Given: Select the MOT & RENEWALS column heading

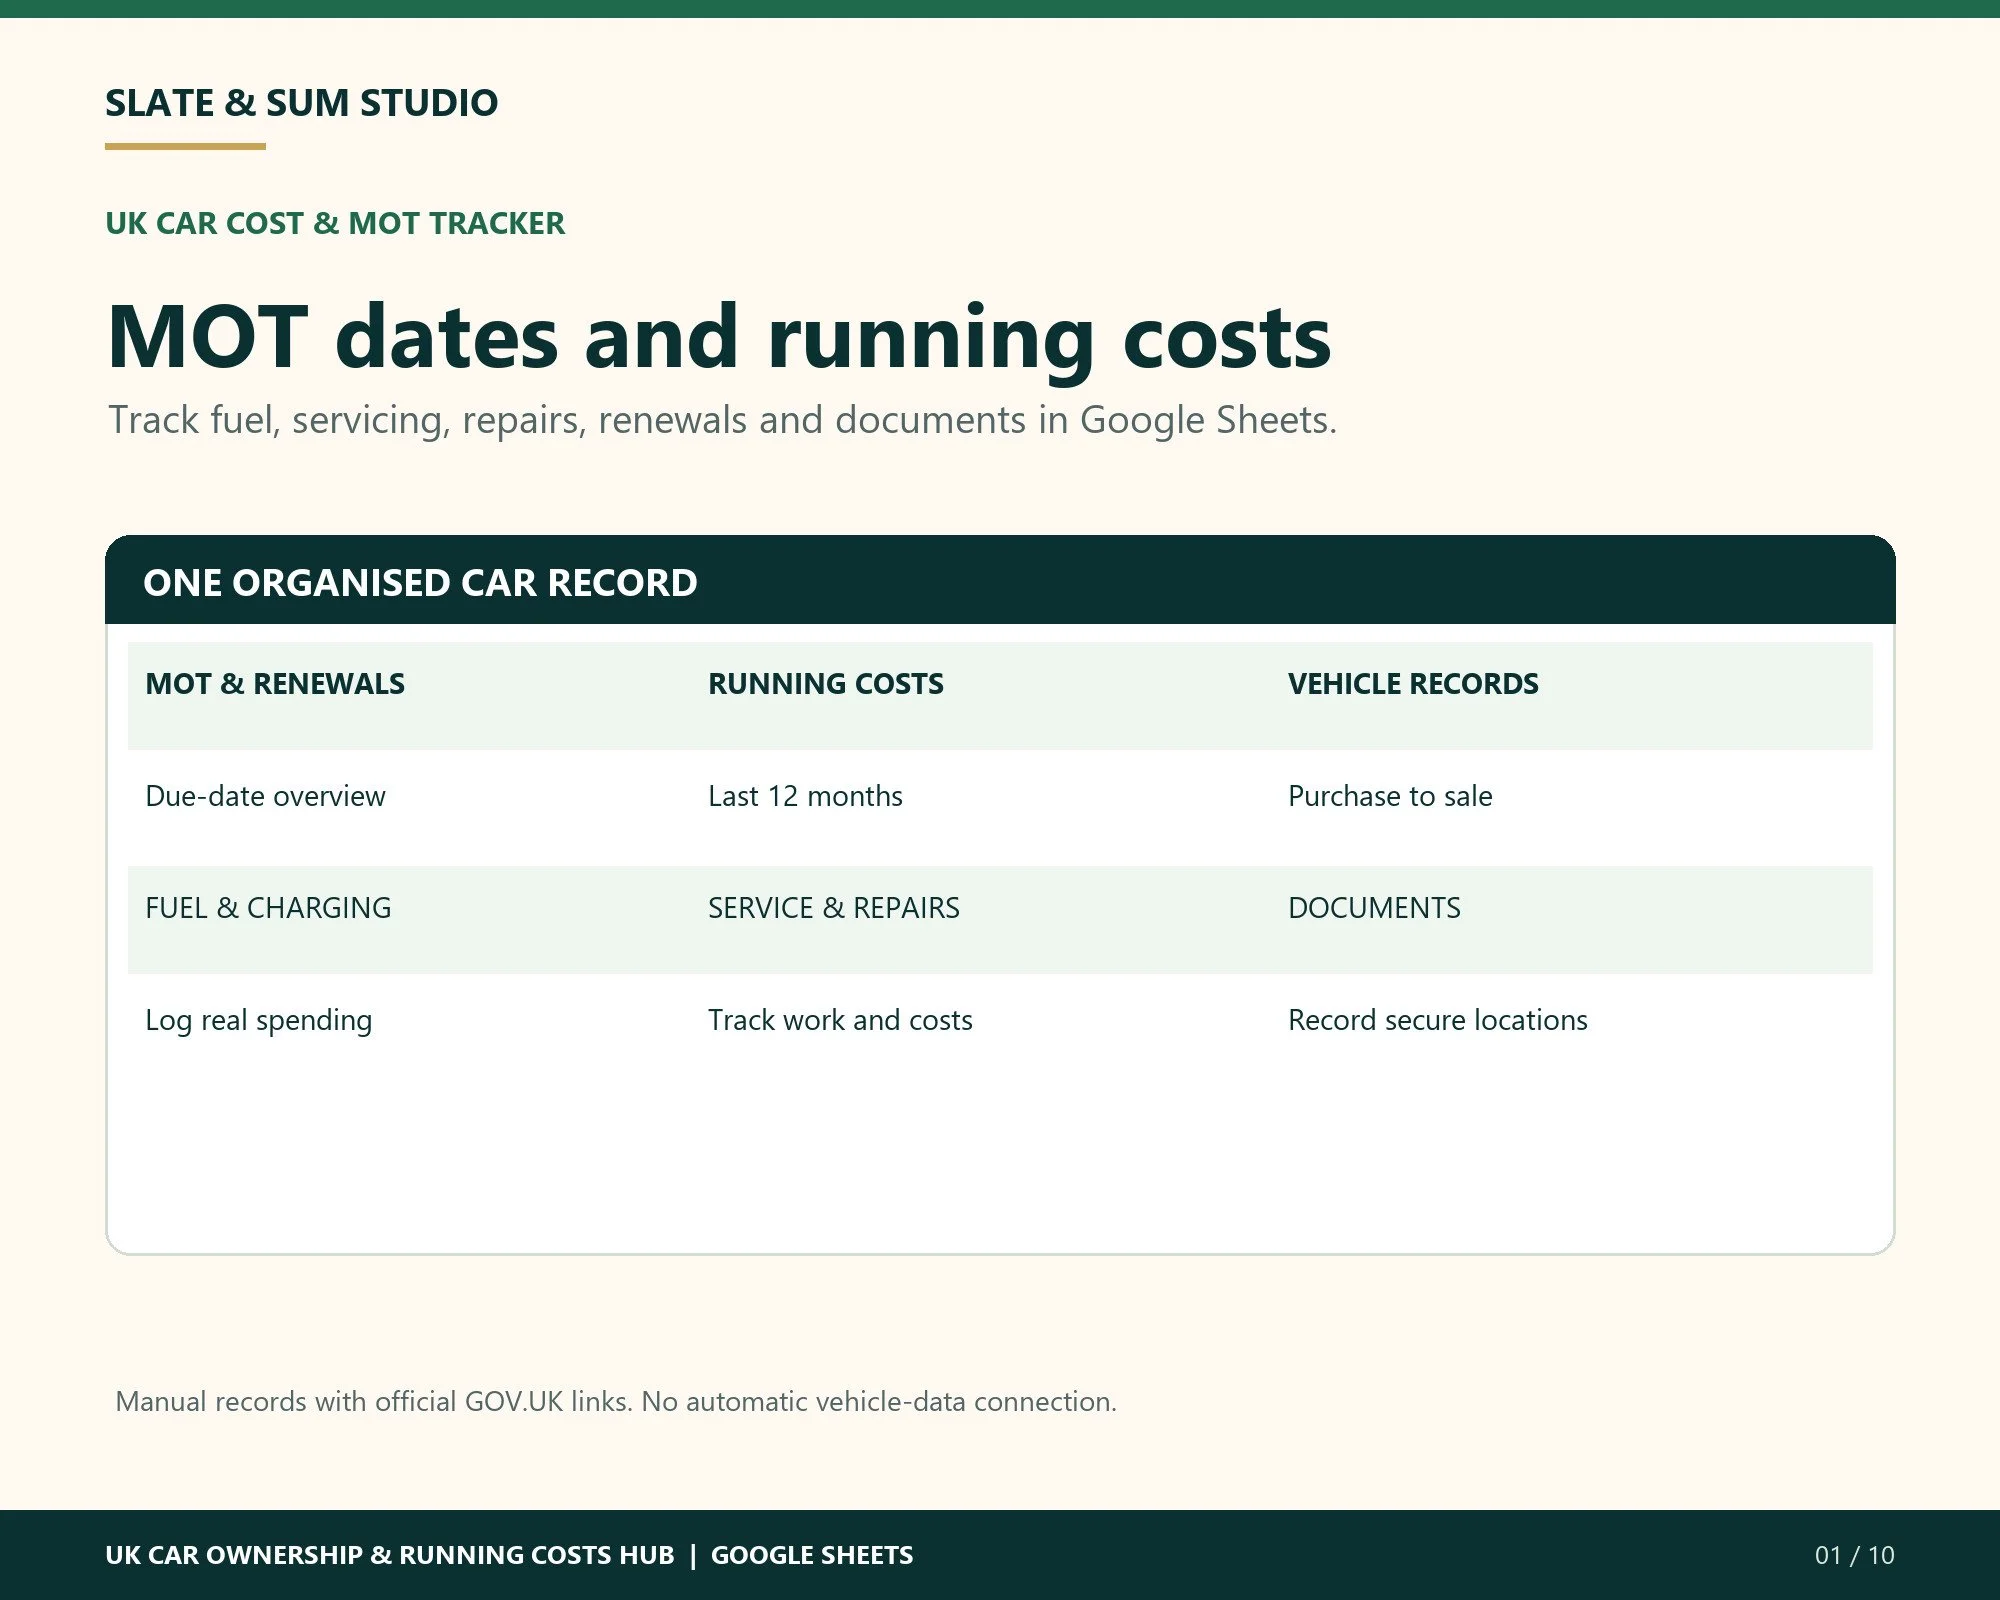Looking at the screenshot, I should click(x=275, y=684).
